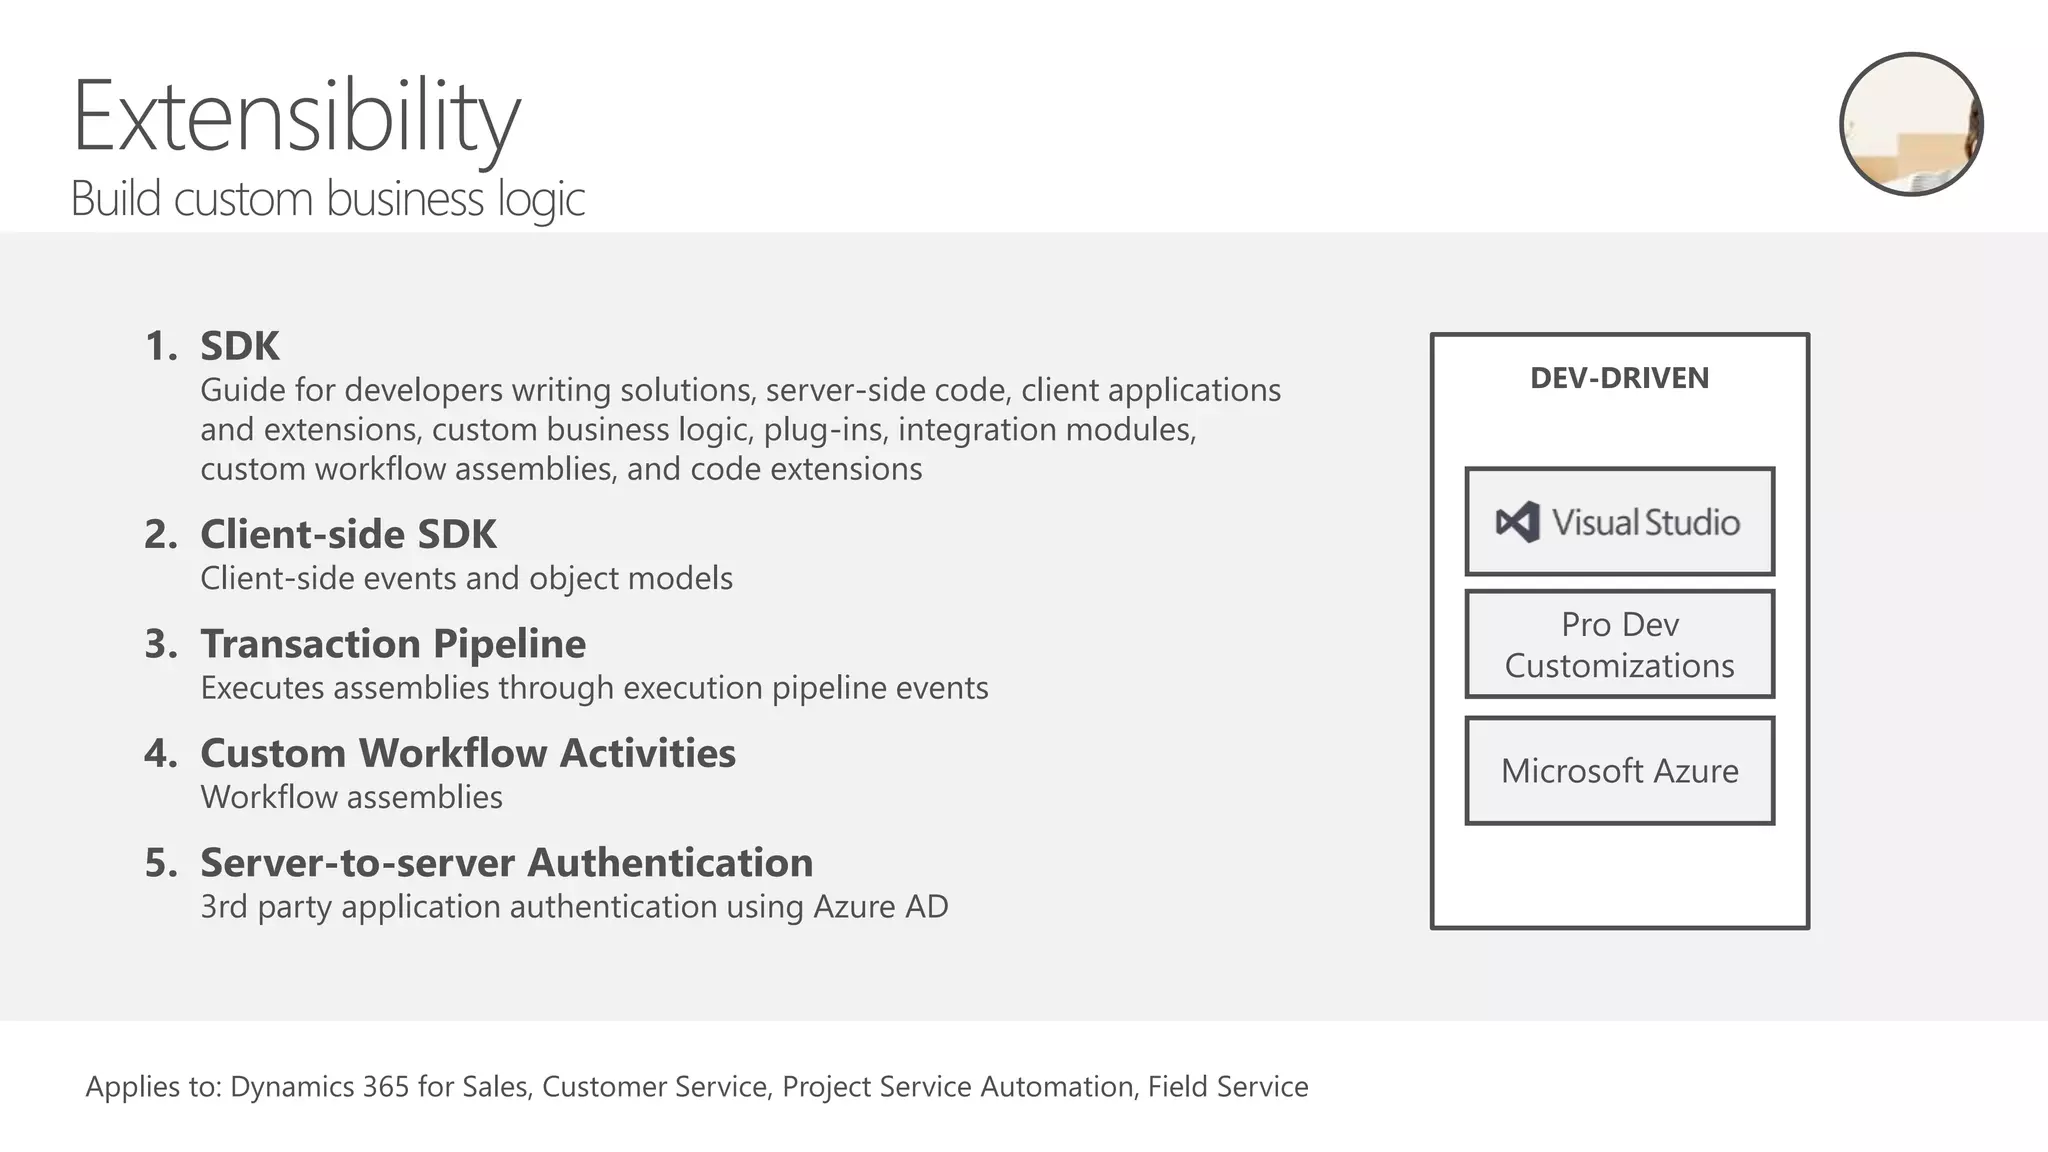Click the DEV-DRIVEN heading

[1620, 378]
